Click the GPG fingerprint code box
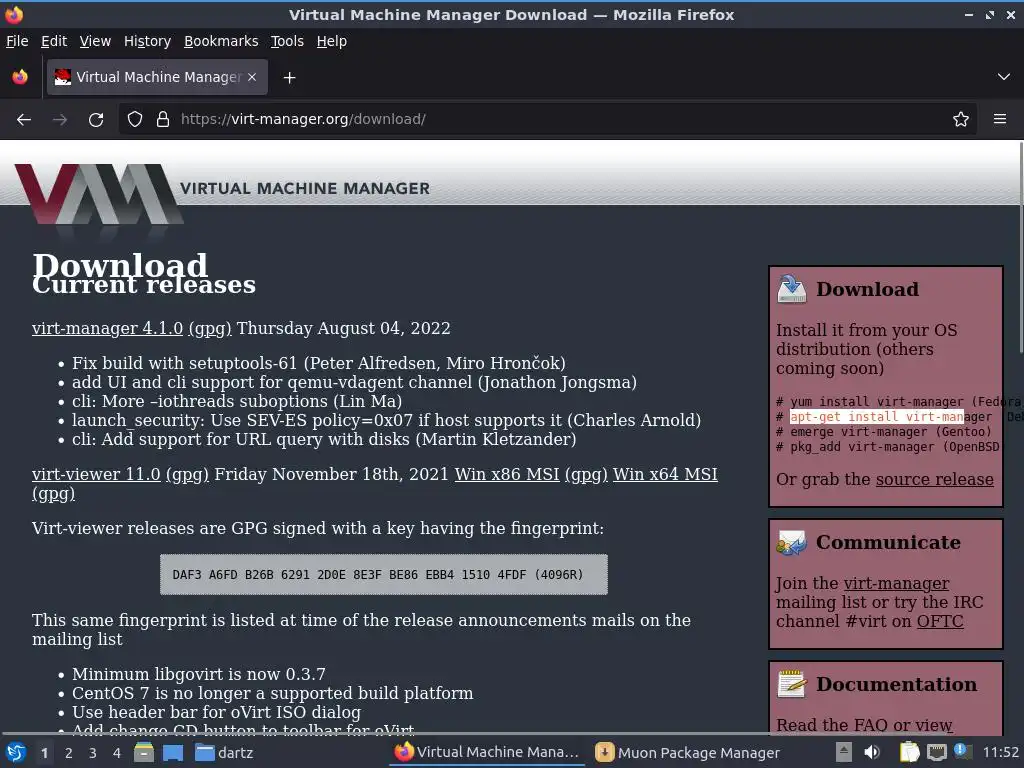The image size is (1024, 768). coord(384,575)
